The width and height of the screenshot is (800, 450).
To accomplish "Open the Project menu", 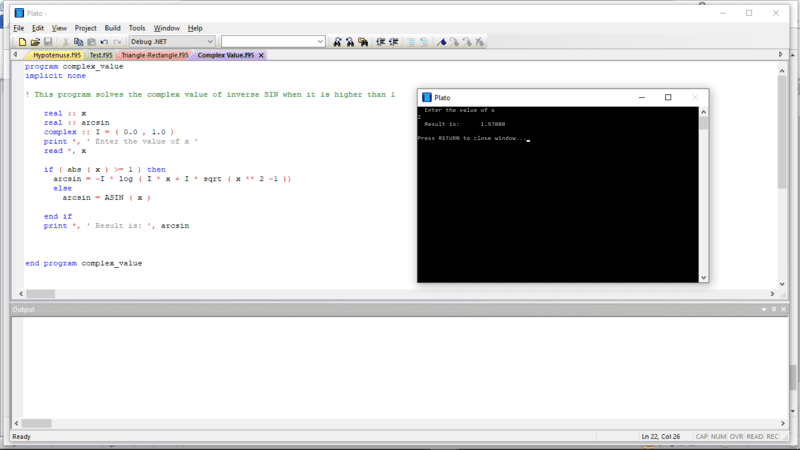I will [86, 28].
